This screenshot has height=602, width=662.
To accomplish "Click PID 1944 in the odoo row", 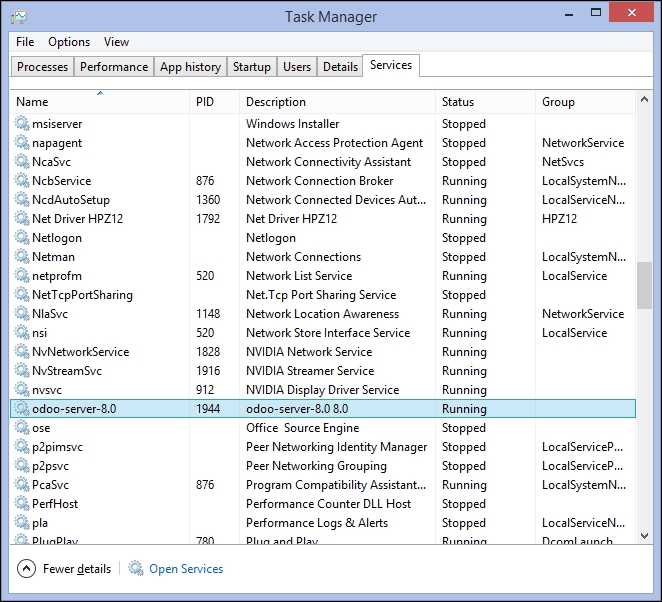I will (x=208, y=409).
